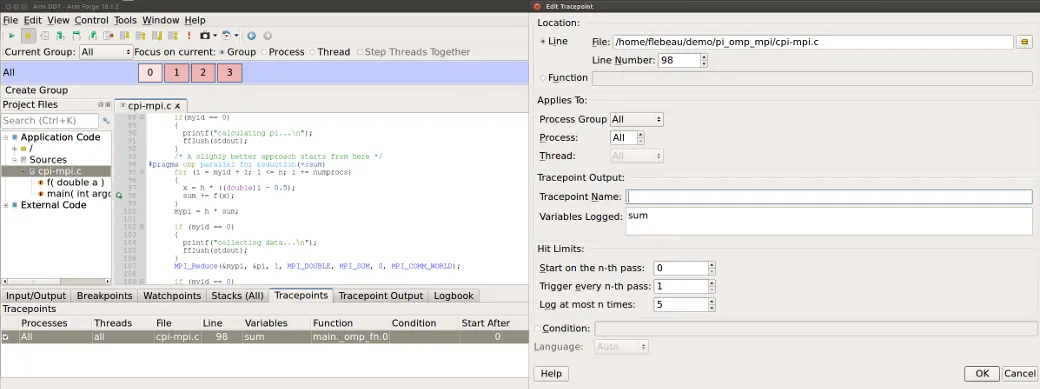The height and width of the screenshot is (389, 1040).
Task: Click the Step Over toolbar icon
Action: click(76, 36)
